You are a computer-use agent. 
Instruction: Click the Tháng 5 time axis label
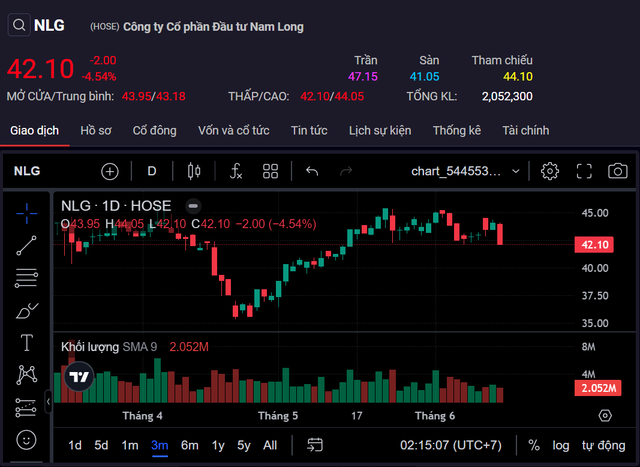[278, 416]
